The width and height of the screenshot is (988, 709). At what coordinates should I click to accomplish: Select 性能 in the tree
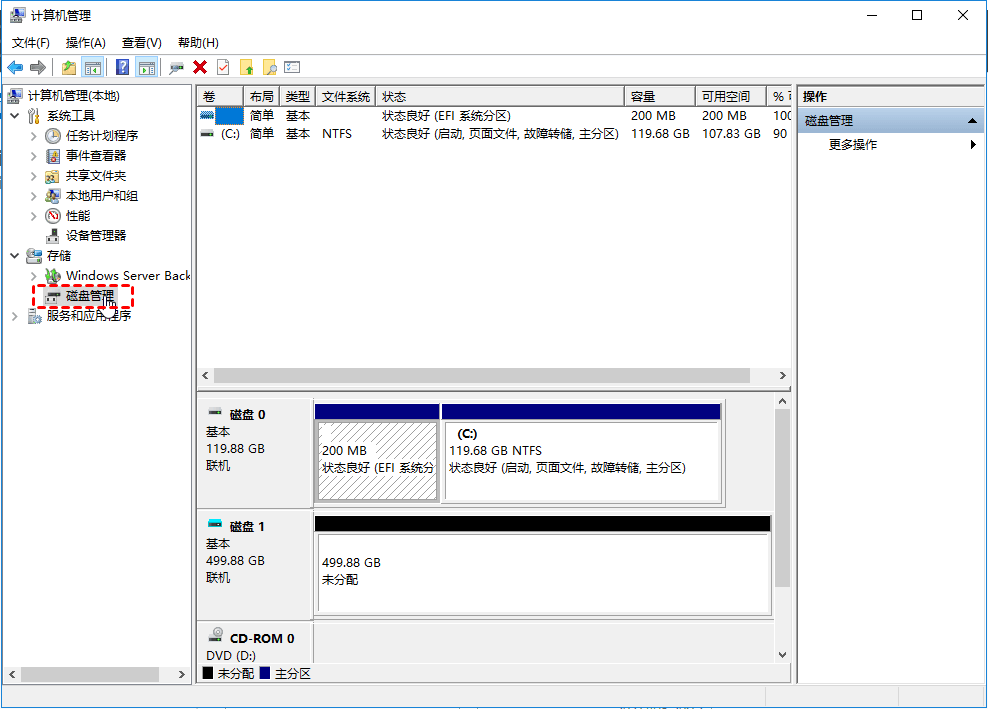(78, 216)
